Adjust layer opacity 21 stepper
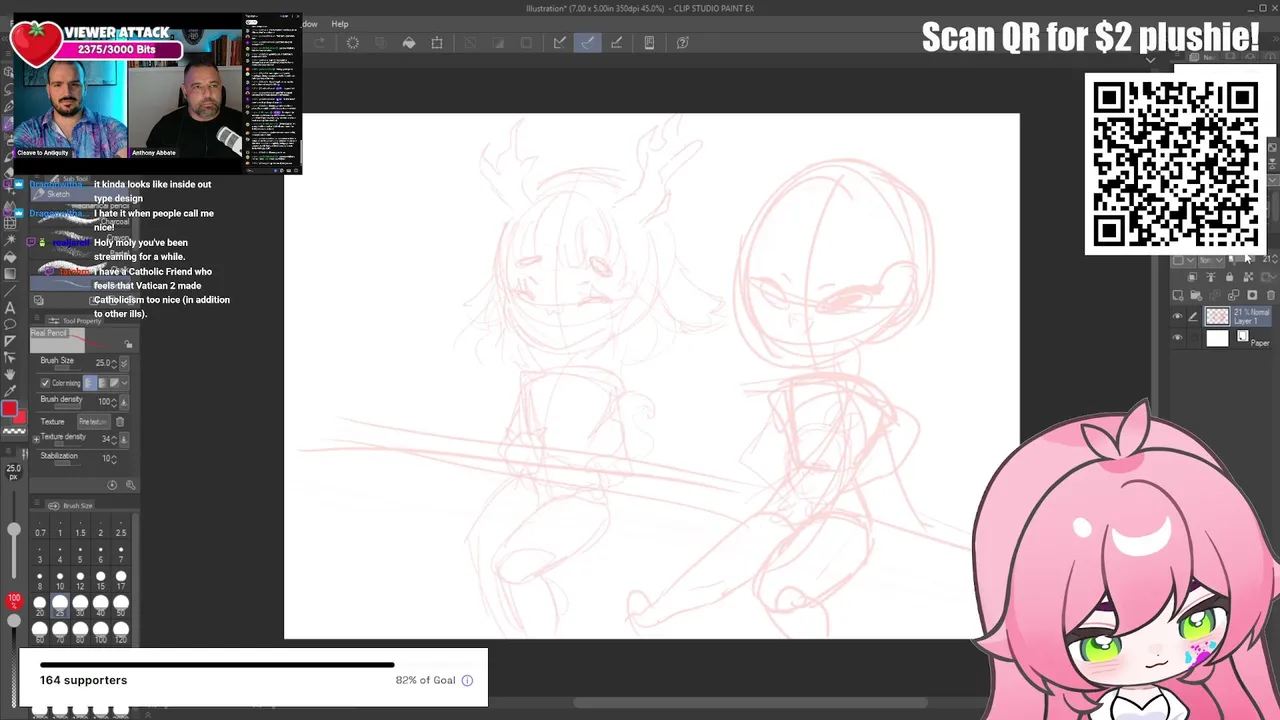This screenshot has width=1280, height=720. coord(1275,260)
